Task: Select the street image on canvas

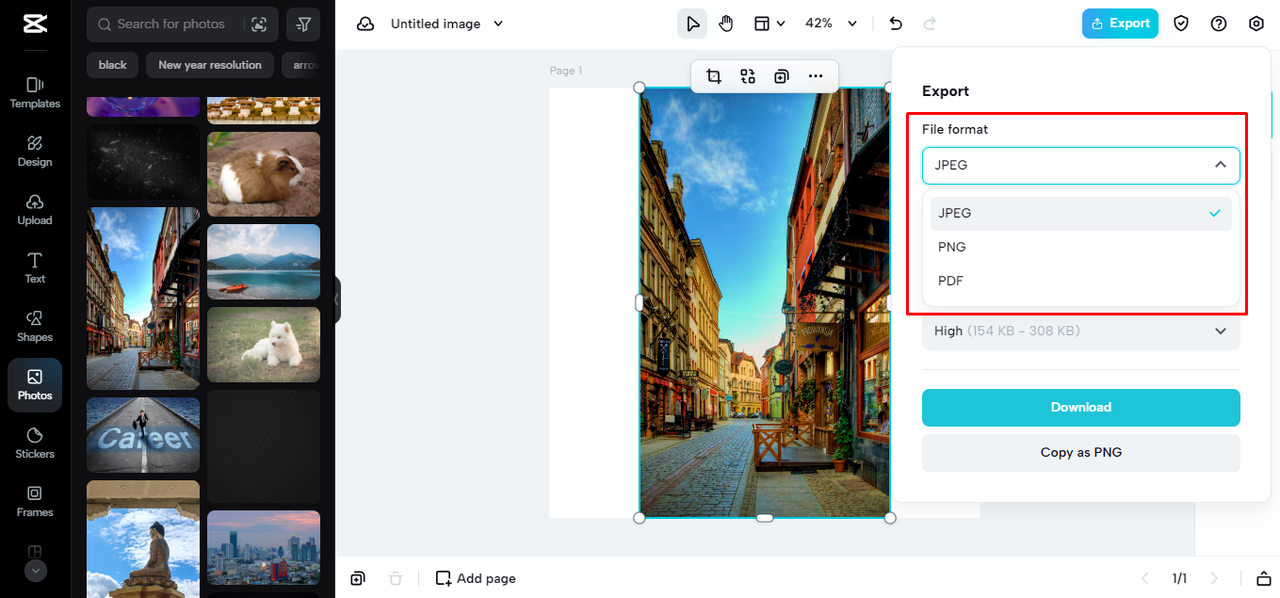Action: tap(765, 302)
